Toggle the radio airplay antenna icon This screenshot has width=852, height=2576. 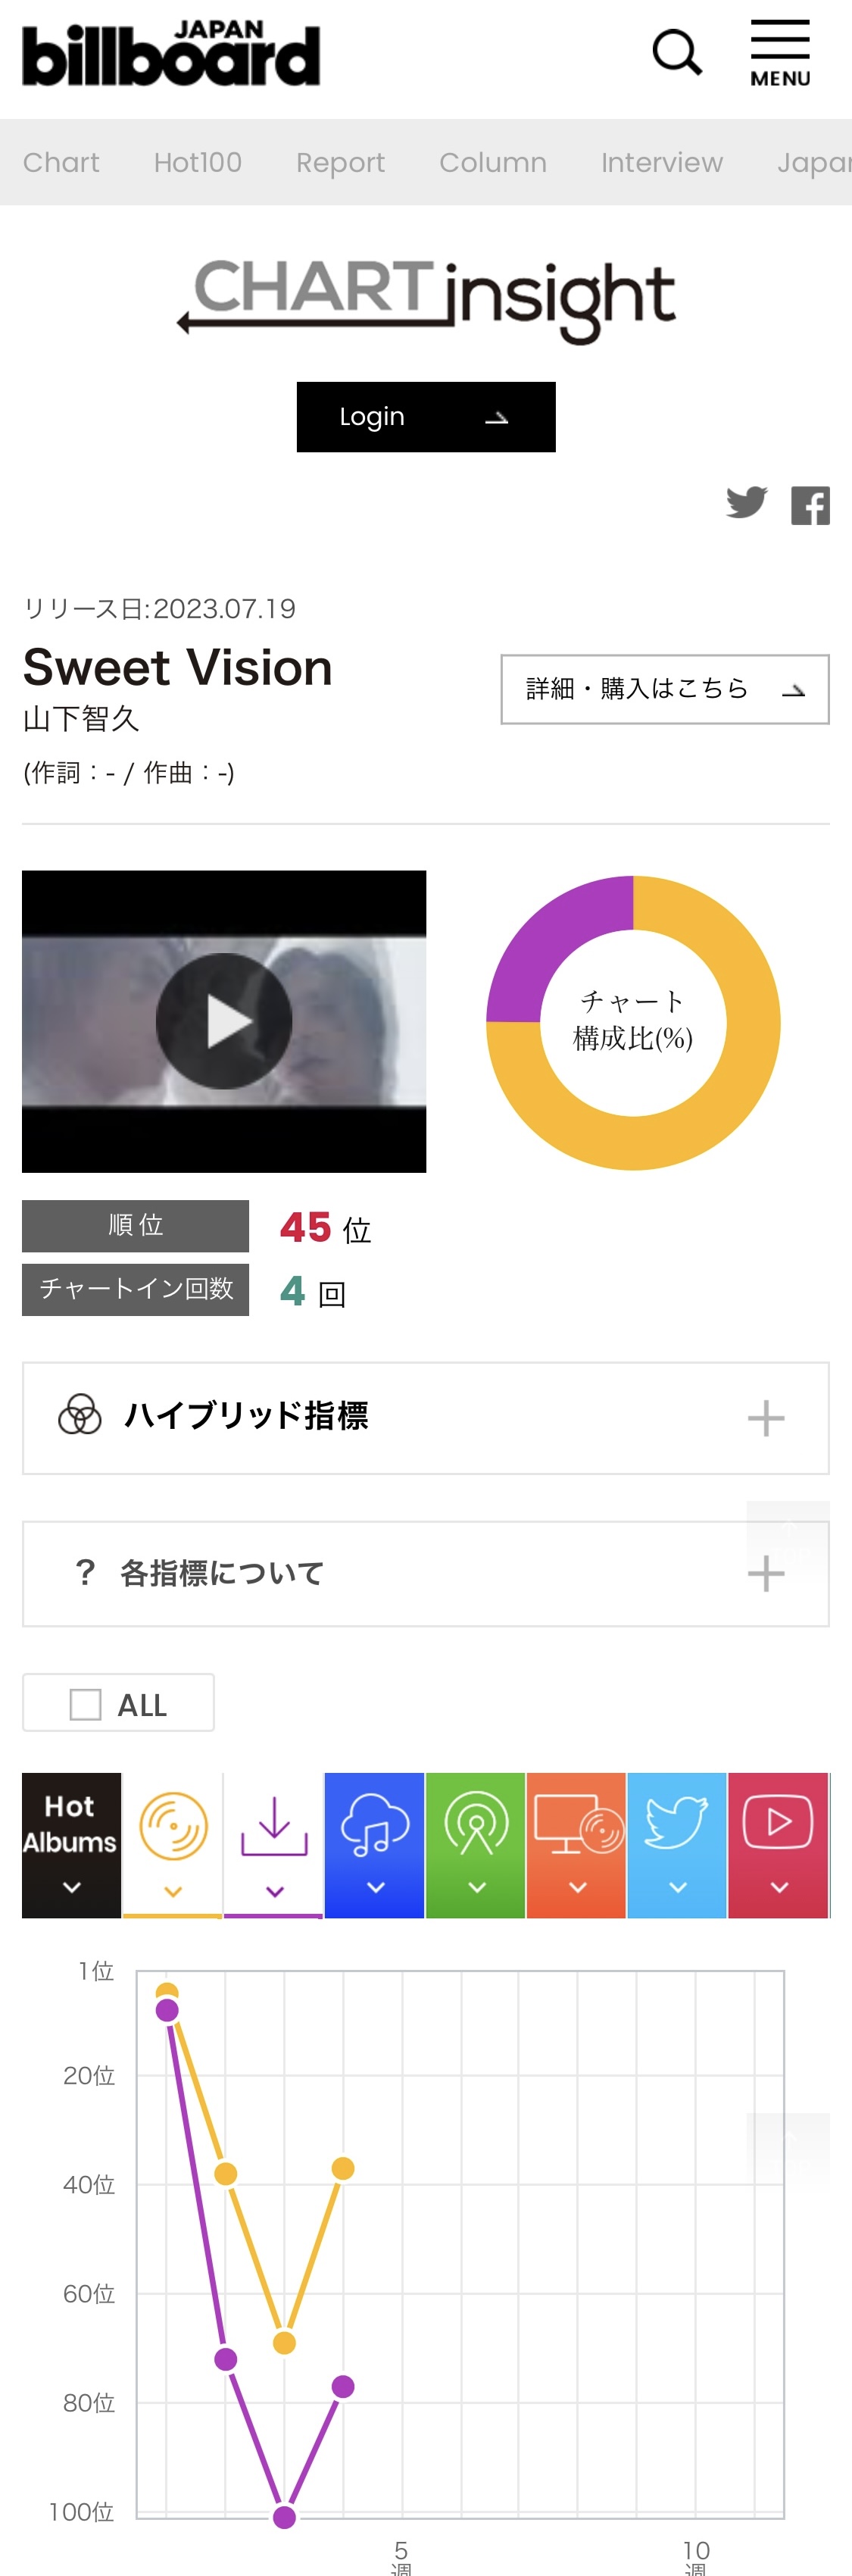coord(476,1844)
